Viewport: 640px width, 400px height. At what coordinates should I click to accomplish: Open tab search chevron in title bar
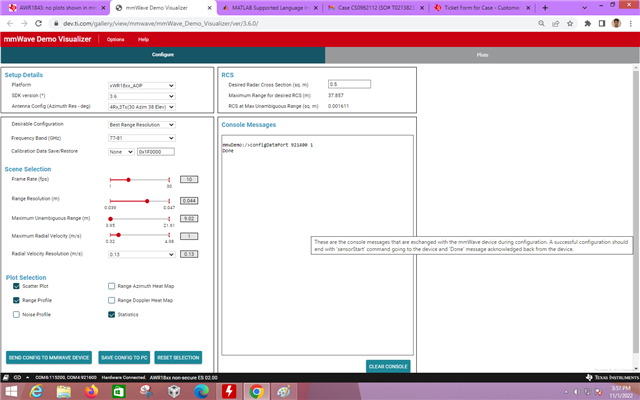(x=584, y=8)
